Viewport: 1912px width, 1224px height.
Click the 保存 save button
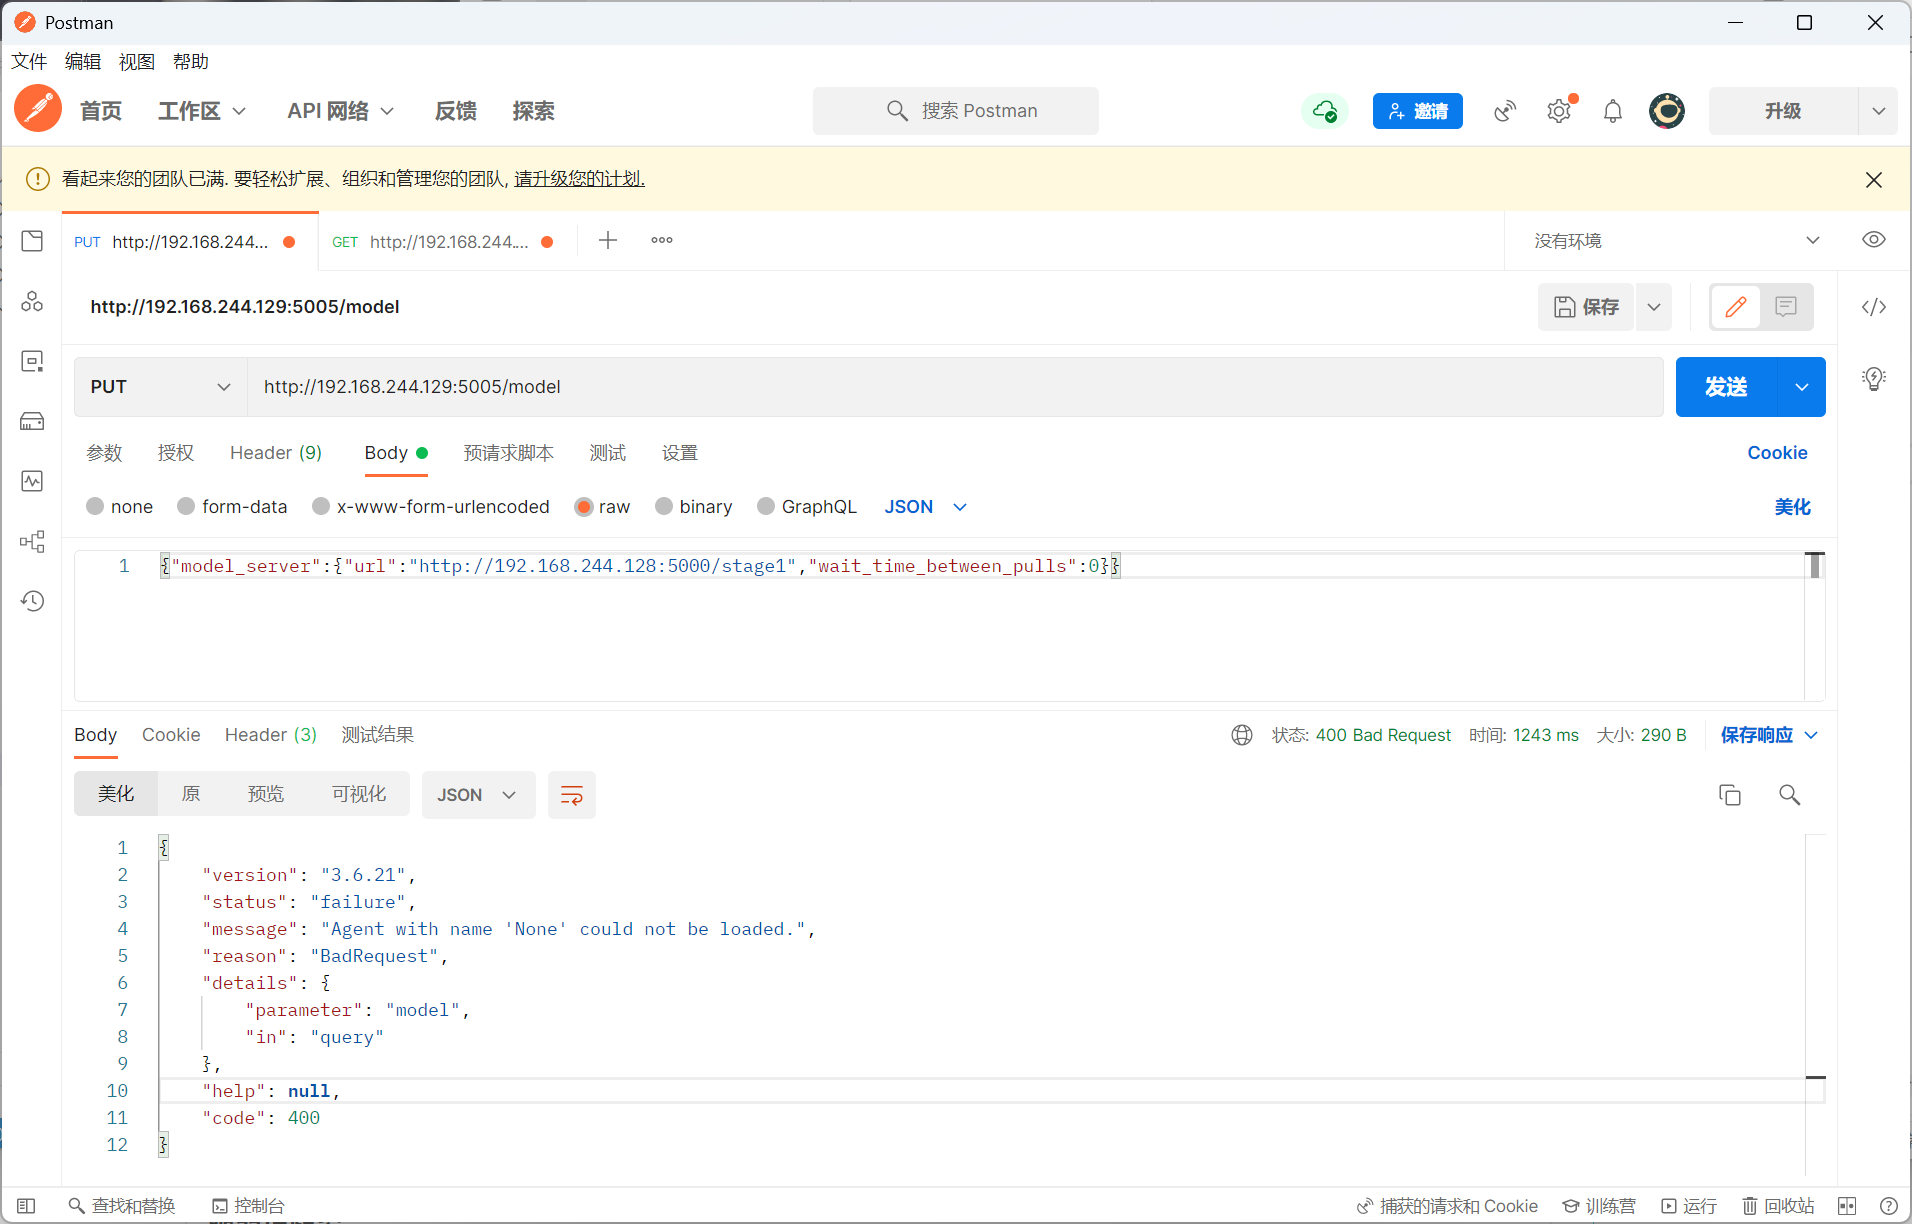click(x=1586, y=307)
